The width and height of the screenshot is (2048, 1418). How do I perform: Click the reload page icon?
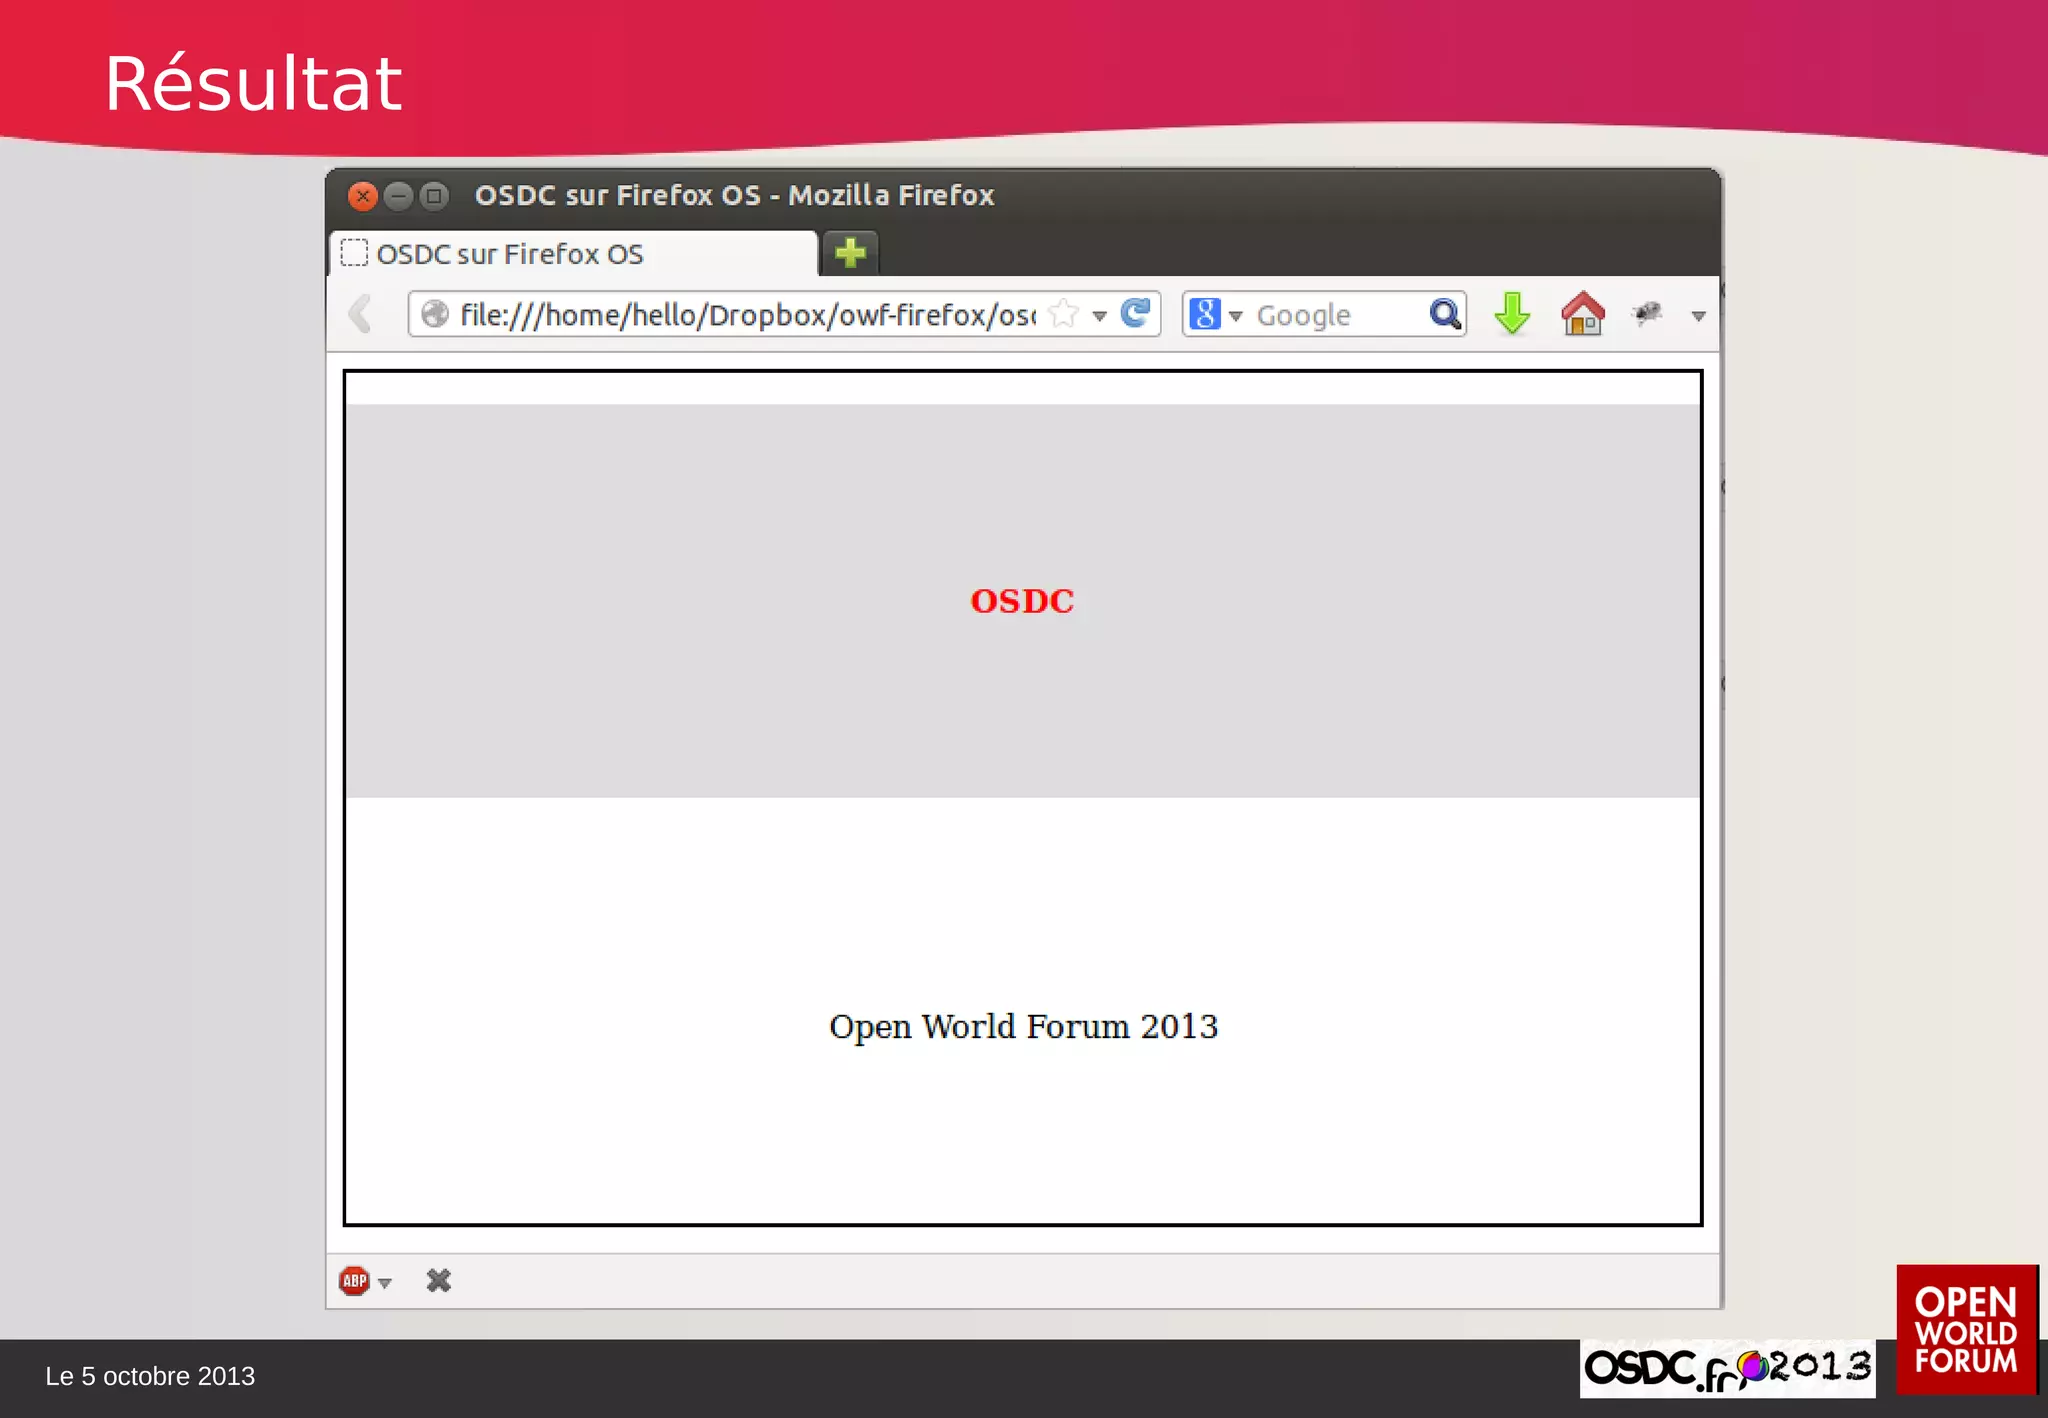(x=1135, y=314)
